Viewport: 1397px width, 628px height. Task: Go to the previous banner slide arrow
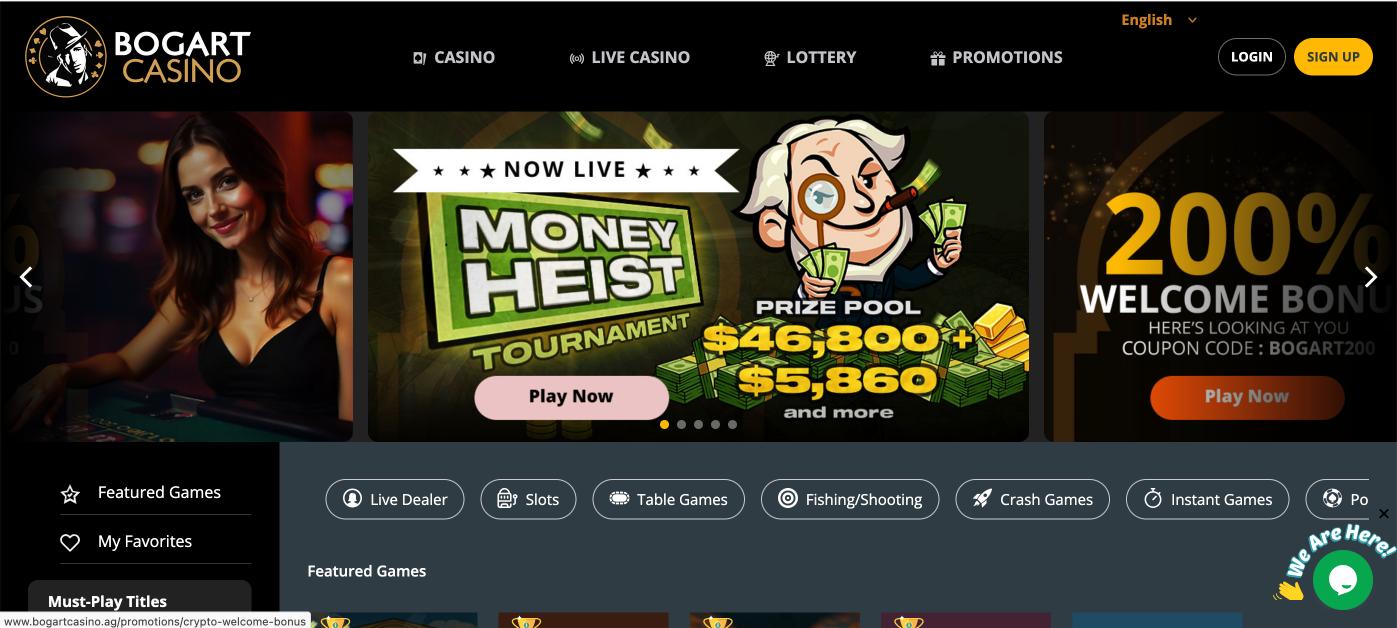27,277
